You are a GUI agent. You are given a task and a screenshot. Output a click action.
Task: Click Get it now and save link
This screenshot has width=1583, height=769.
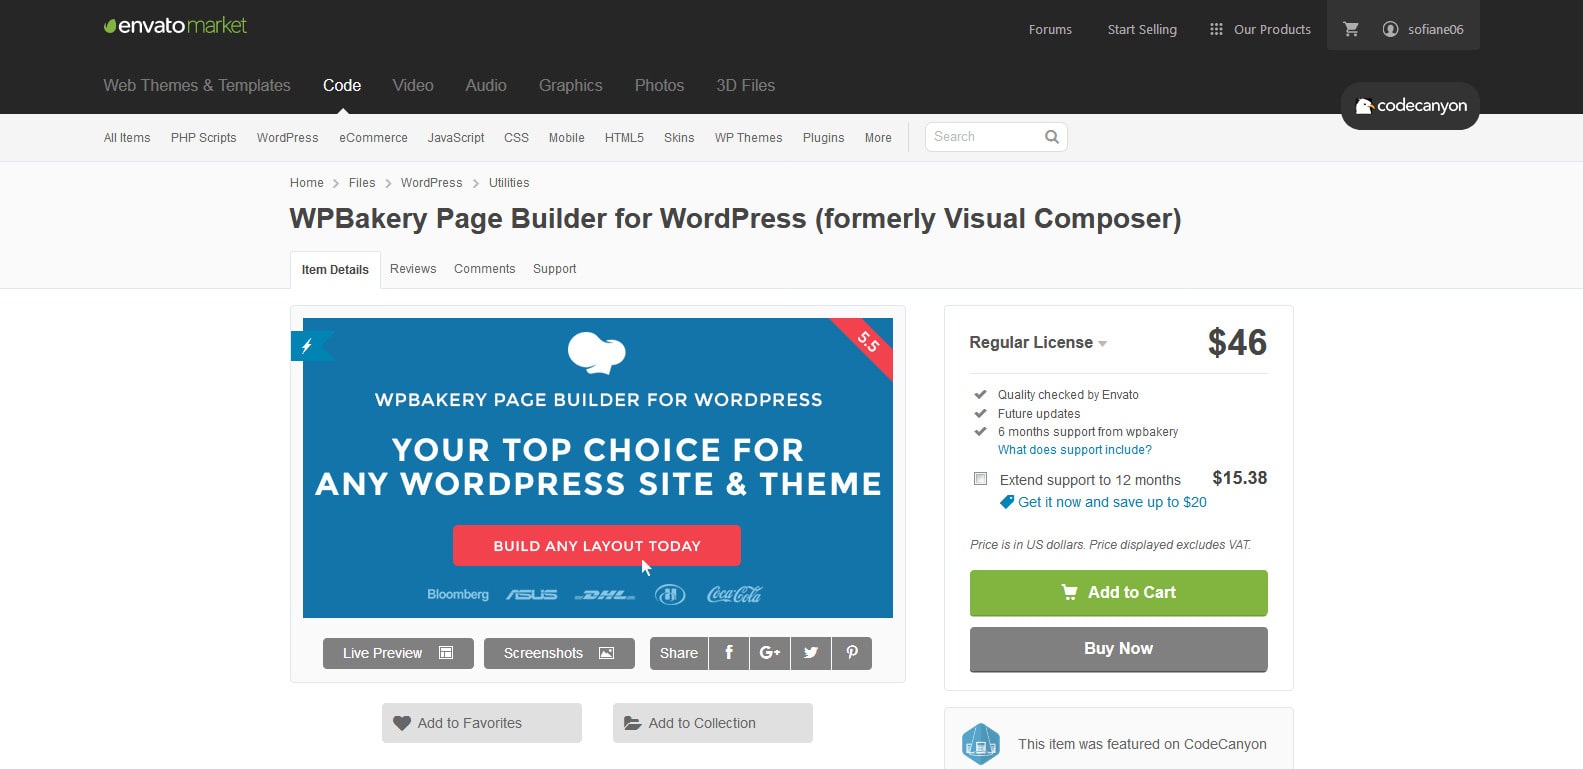[x=1112, y=502]
